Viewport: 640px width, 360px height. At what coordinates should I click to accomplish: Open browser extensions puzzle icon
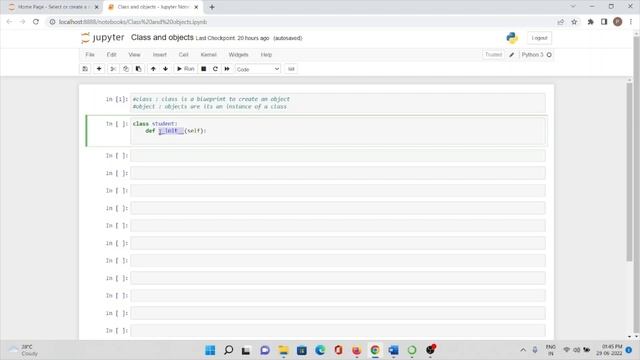[590, 22]
